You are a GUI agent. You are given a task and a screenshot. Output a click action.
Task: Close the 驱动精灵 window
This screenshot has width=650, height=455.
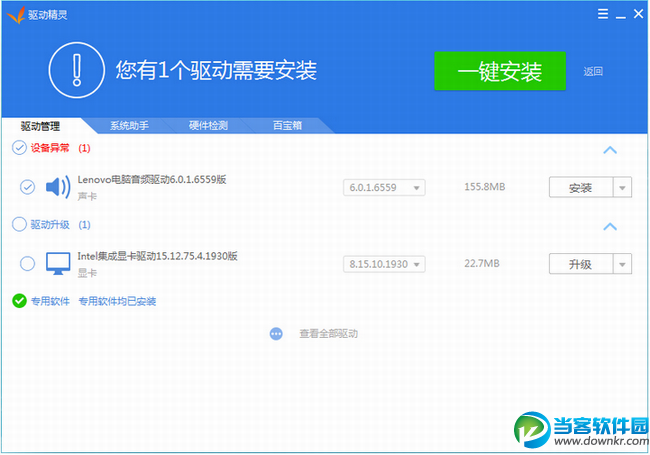(638, 14)
